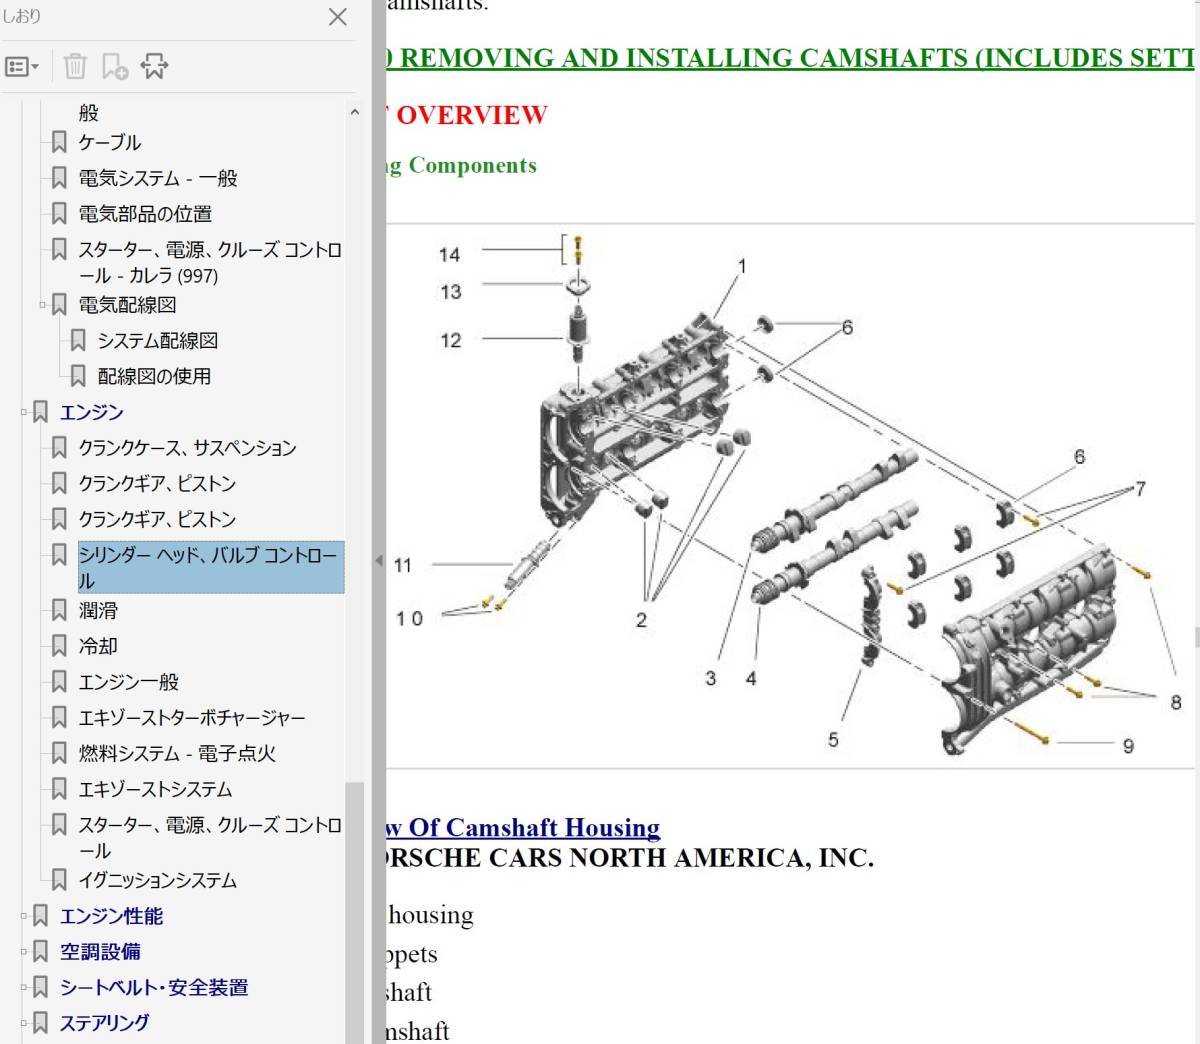The image size is (1200, 1044).
Task: Click bookmark icon beside クランクケース、サスペンション
Action: click(x=59, y=448)
